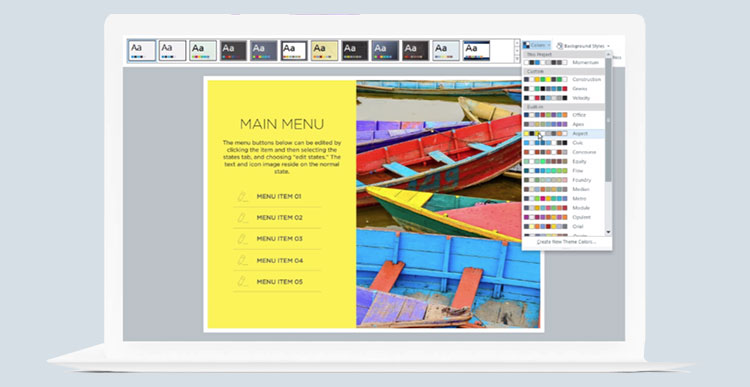Choose the Metro color scheme

(x=563, y=199)
